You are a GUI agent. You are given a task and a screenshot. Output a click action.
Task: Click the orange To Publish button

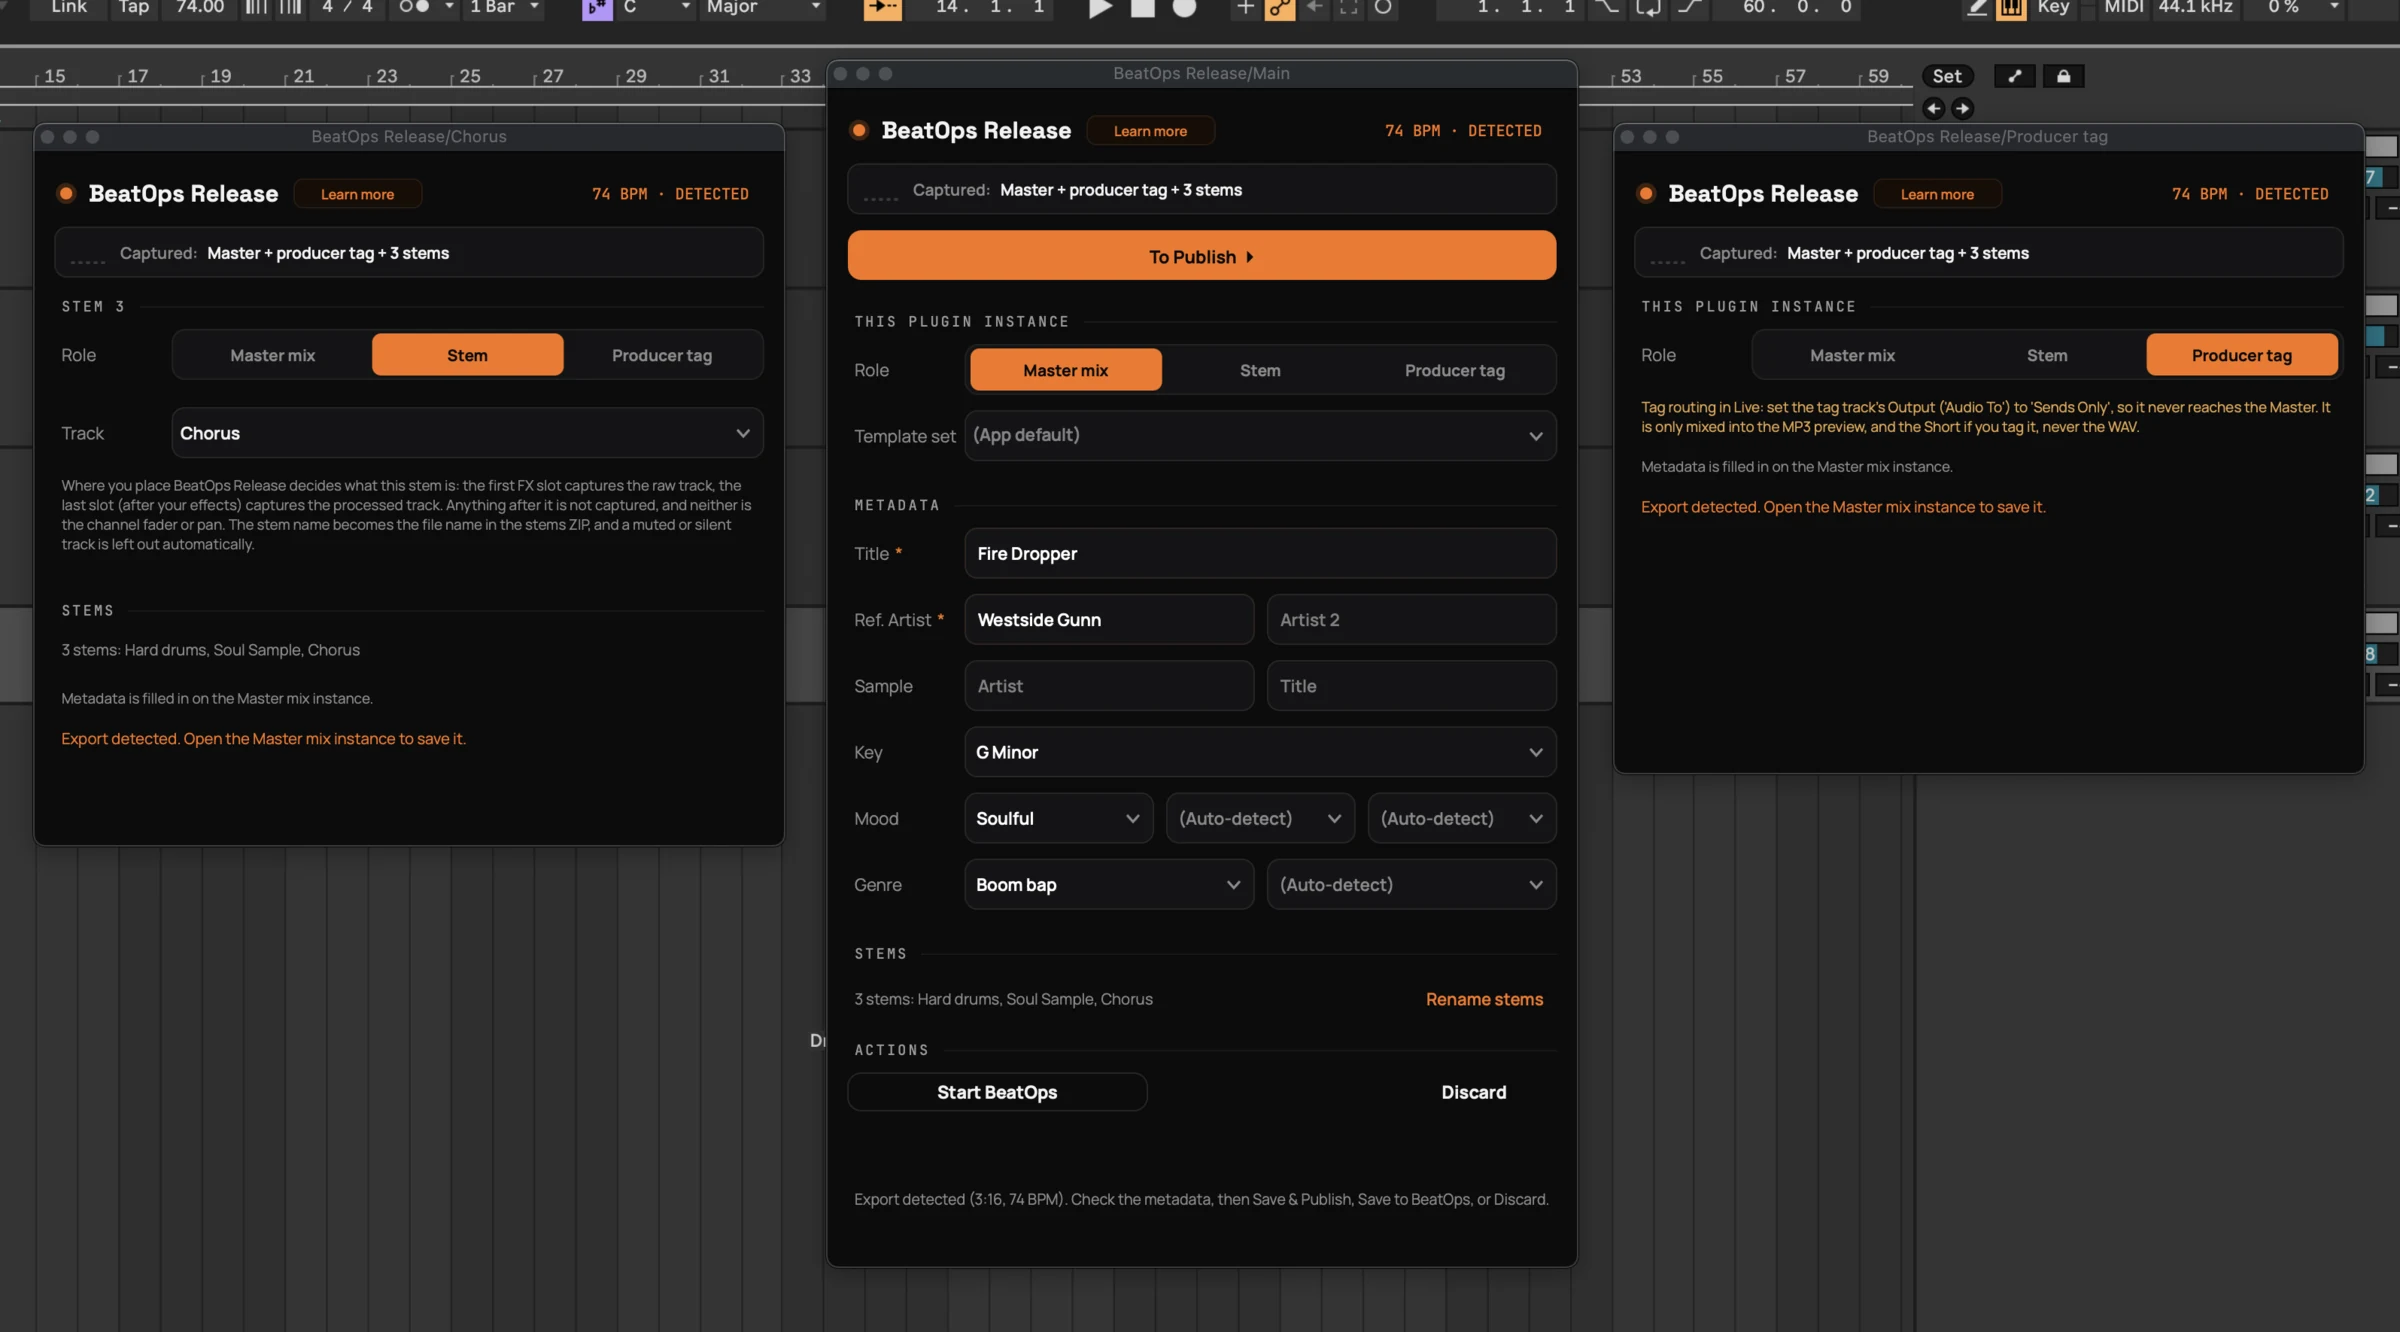point(1201,256)
